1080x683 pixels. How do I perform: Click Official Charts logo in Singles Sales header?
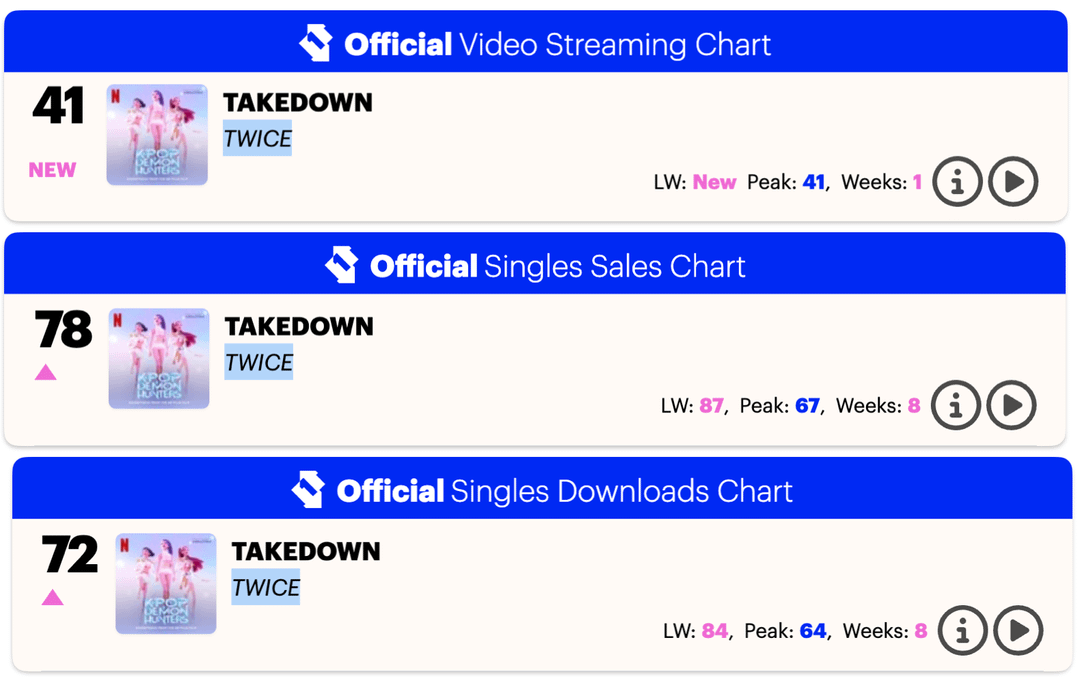[341, 266]
